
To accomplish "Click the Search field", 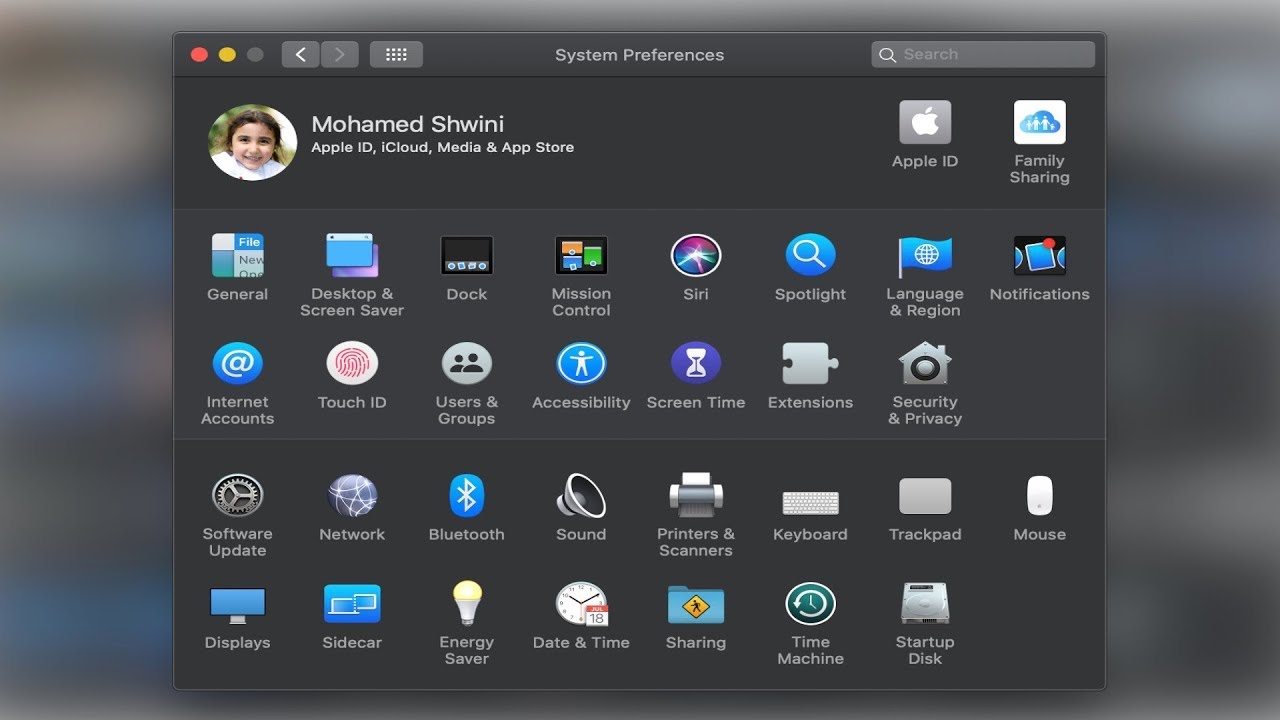I will (x=983, y=55).
